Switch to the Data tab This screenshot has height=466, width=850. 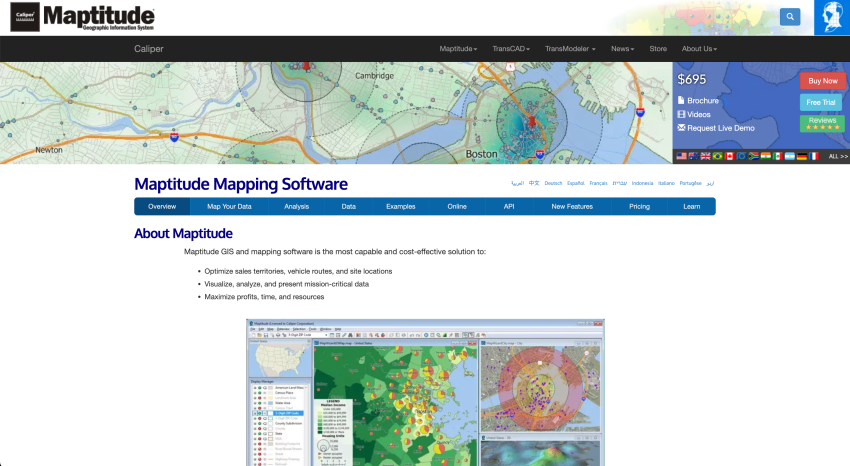pos(349,206)
